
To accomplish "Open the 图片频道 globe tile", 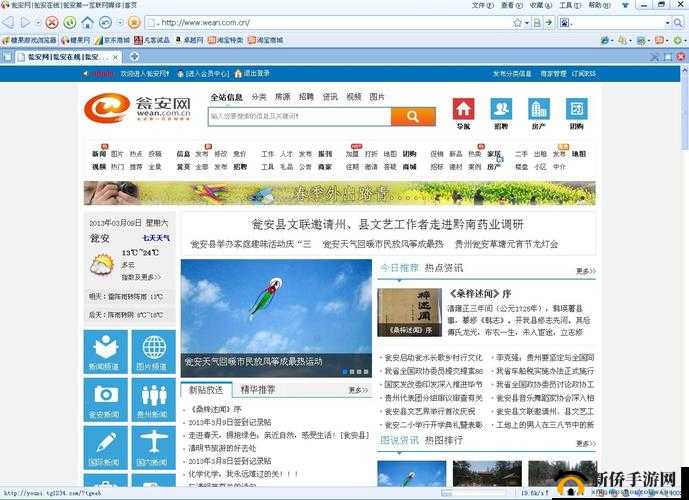I will pyautogui.click(x=153, y=352).
